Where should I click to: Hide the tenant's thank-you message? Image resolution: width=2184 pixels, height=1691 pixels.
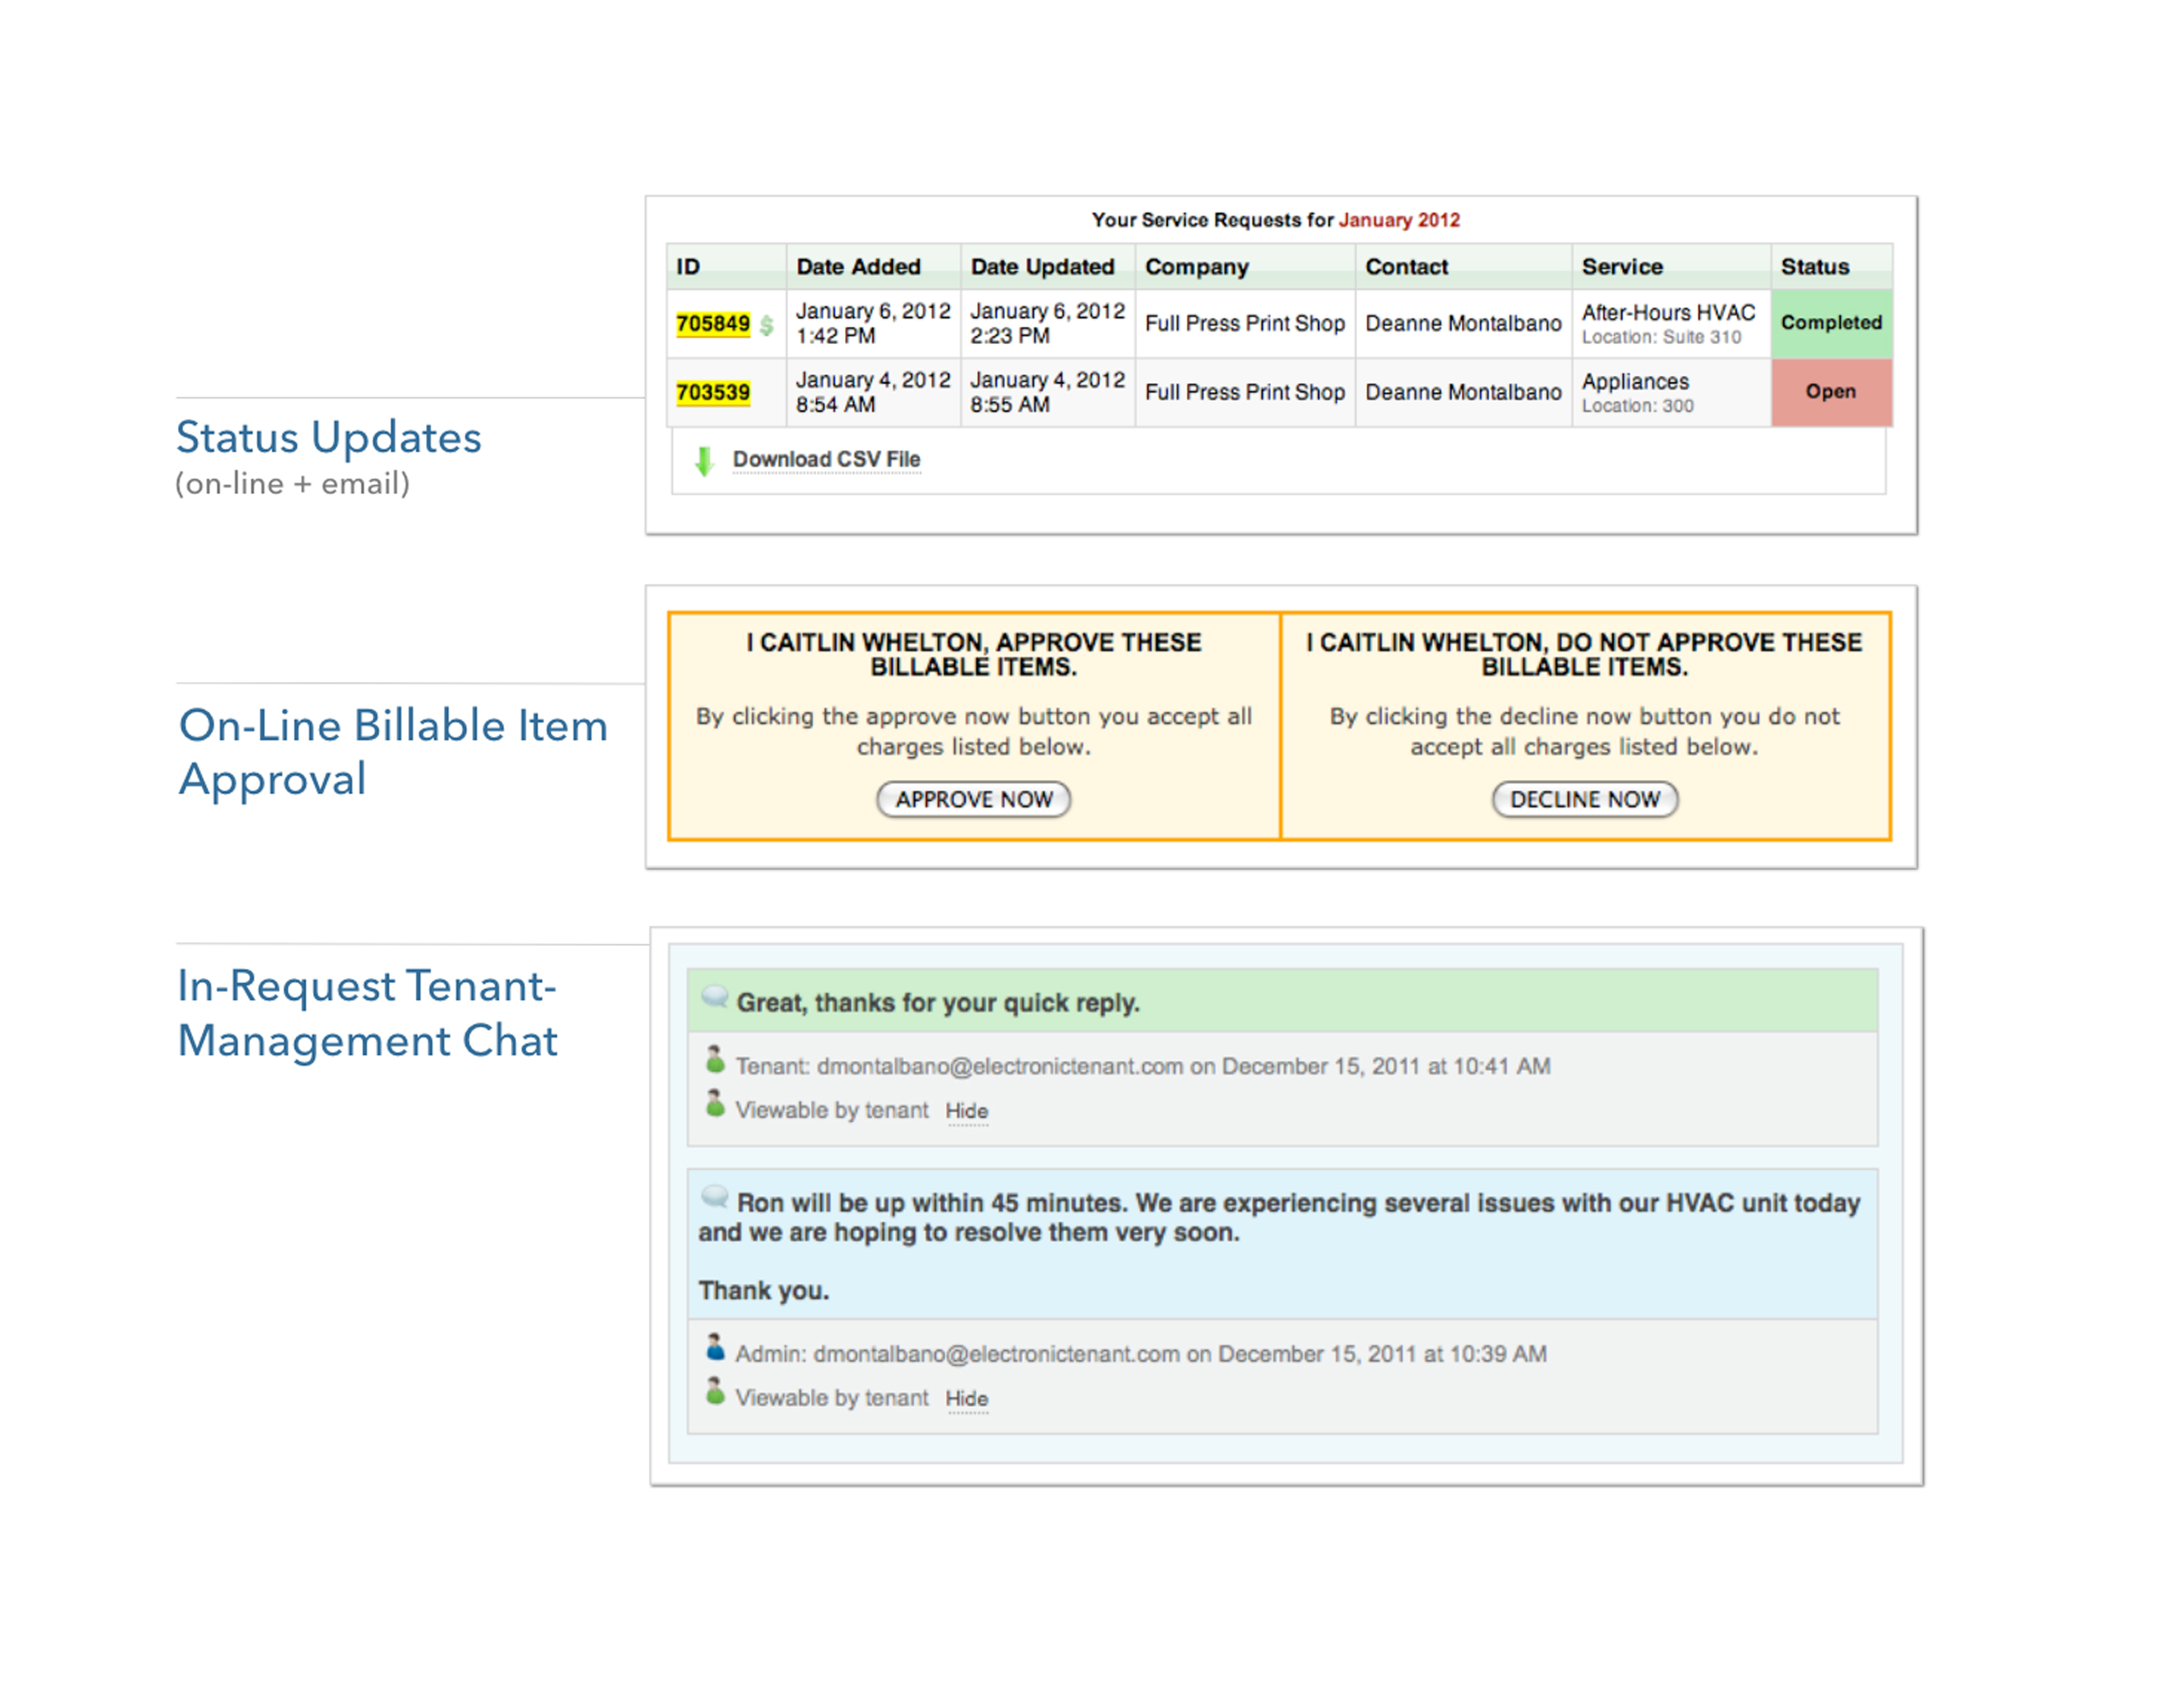click(x=966, y=1111)
